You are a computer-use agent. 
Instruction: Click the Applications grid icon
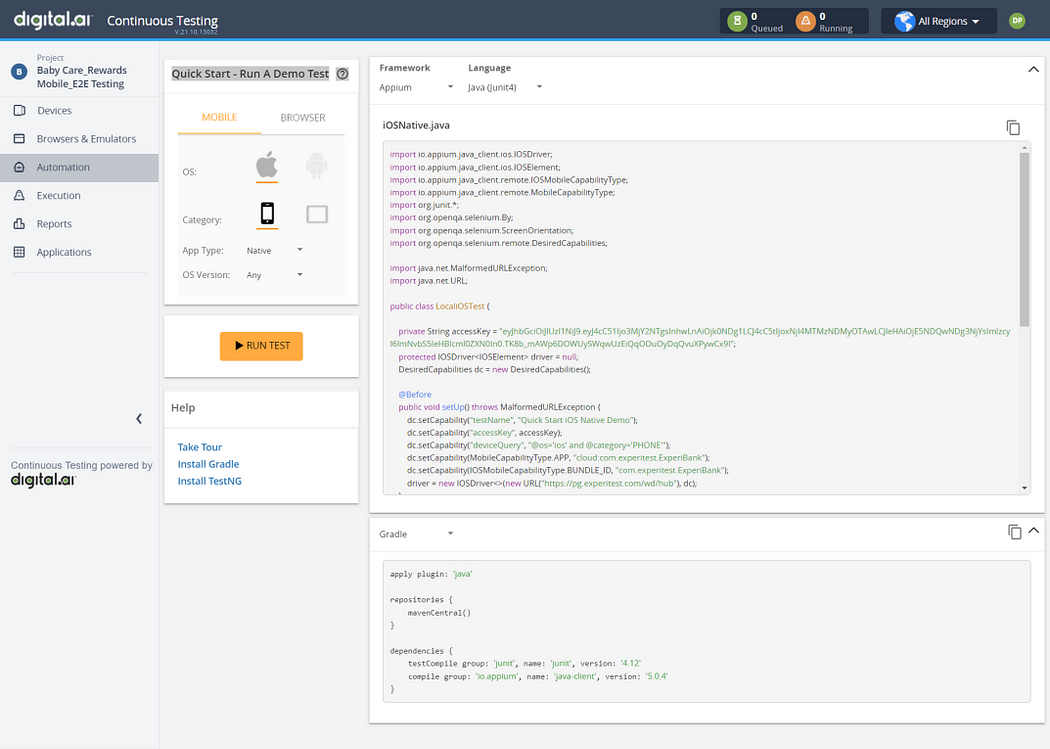(x=19, y=252)
